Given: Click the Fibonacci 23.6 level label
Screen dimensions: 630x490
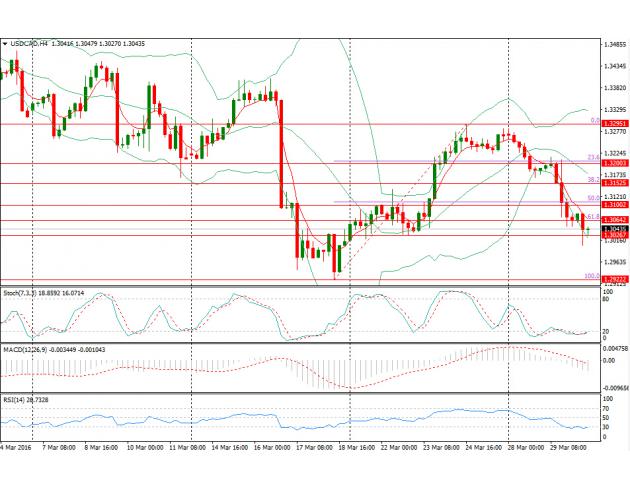Looking at the screenshot, I should 591,158.
